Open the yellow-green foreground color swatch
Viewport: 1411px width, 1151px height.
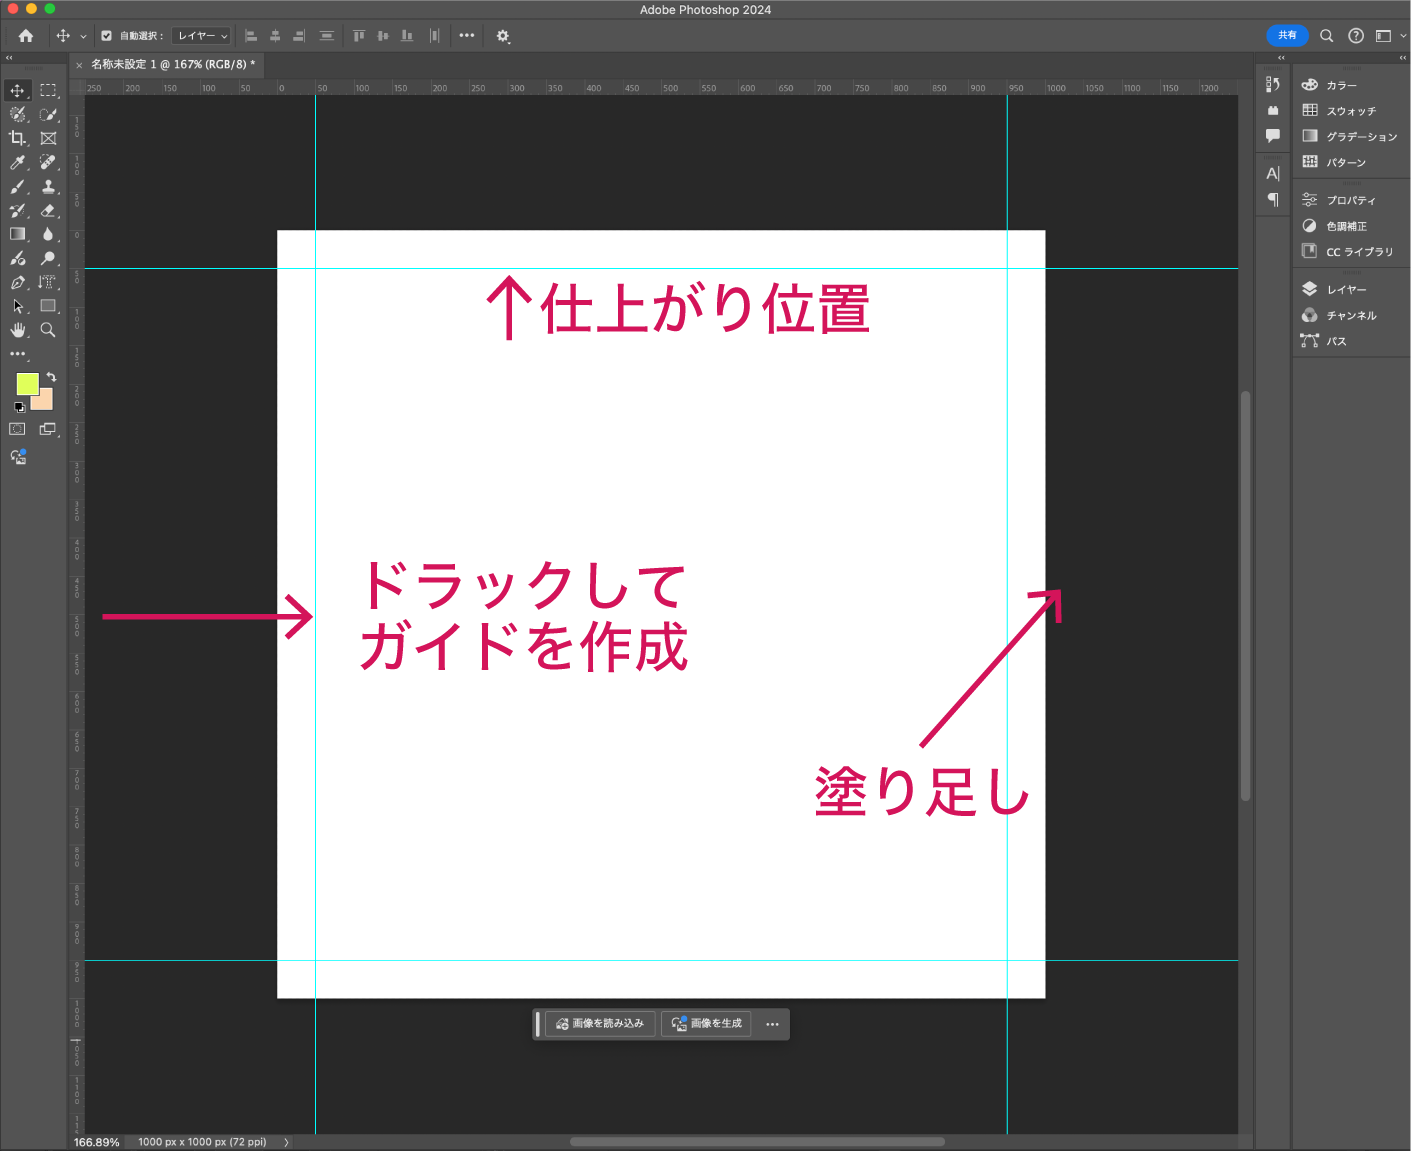(26, 384)
